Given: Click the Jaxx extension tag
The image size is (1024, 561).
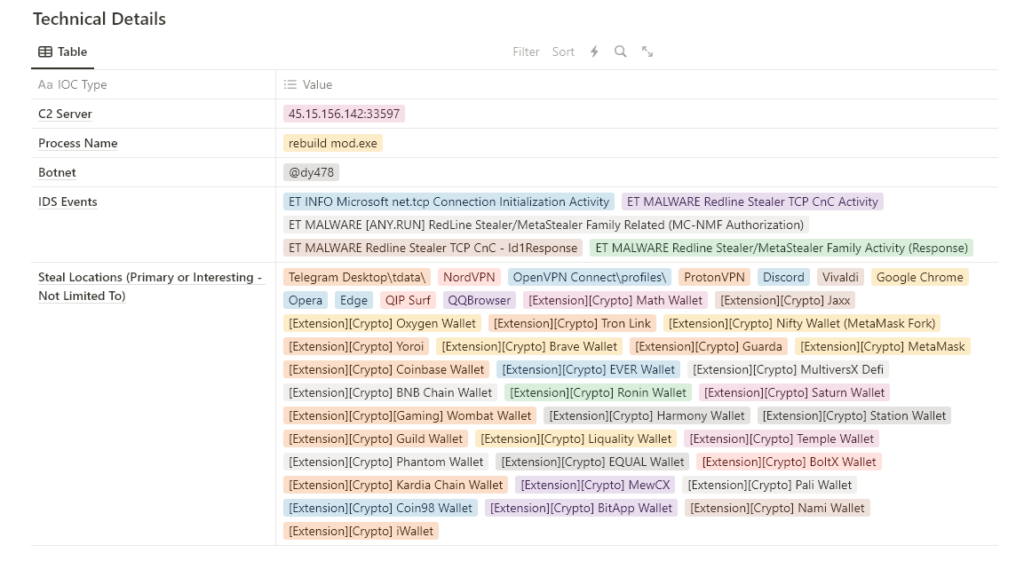Looking at the screenshot, I should point(785,300).
